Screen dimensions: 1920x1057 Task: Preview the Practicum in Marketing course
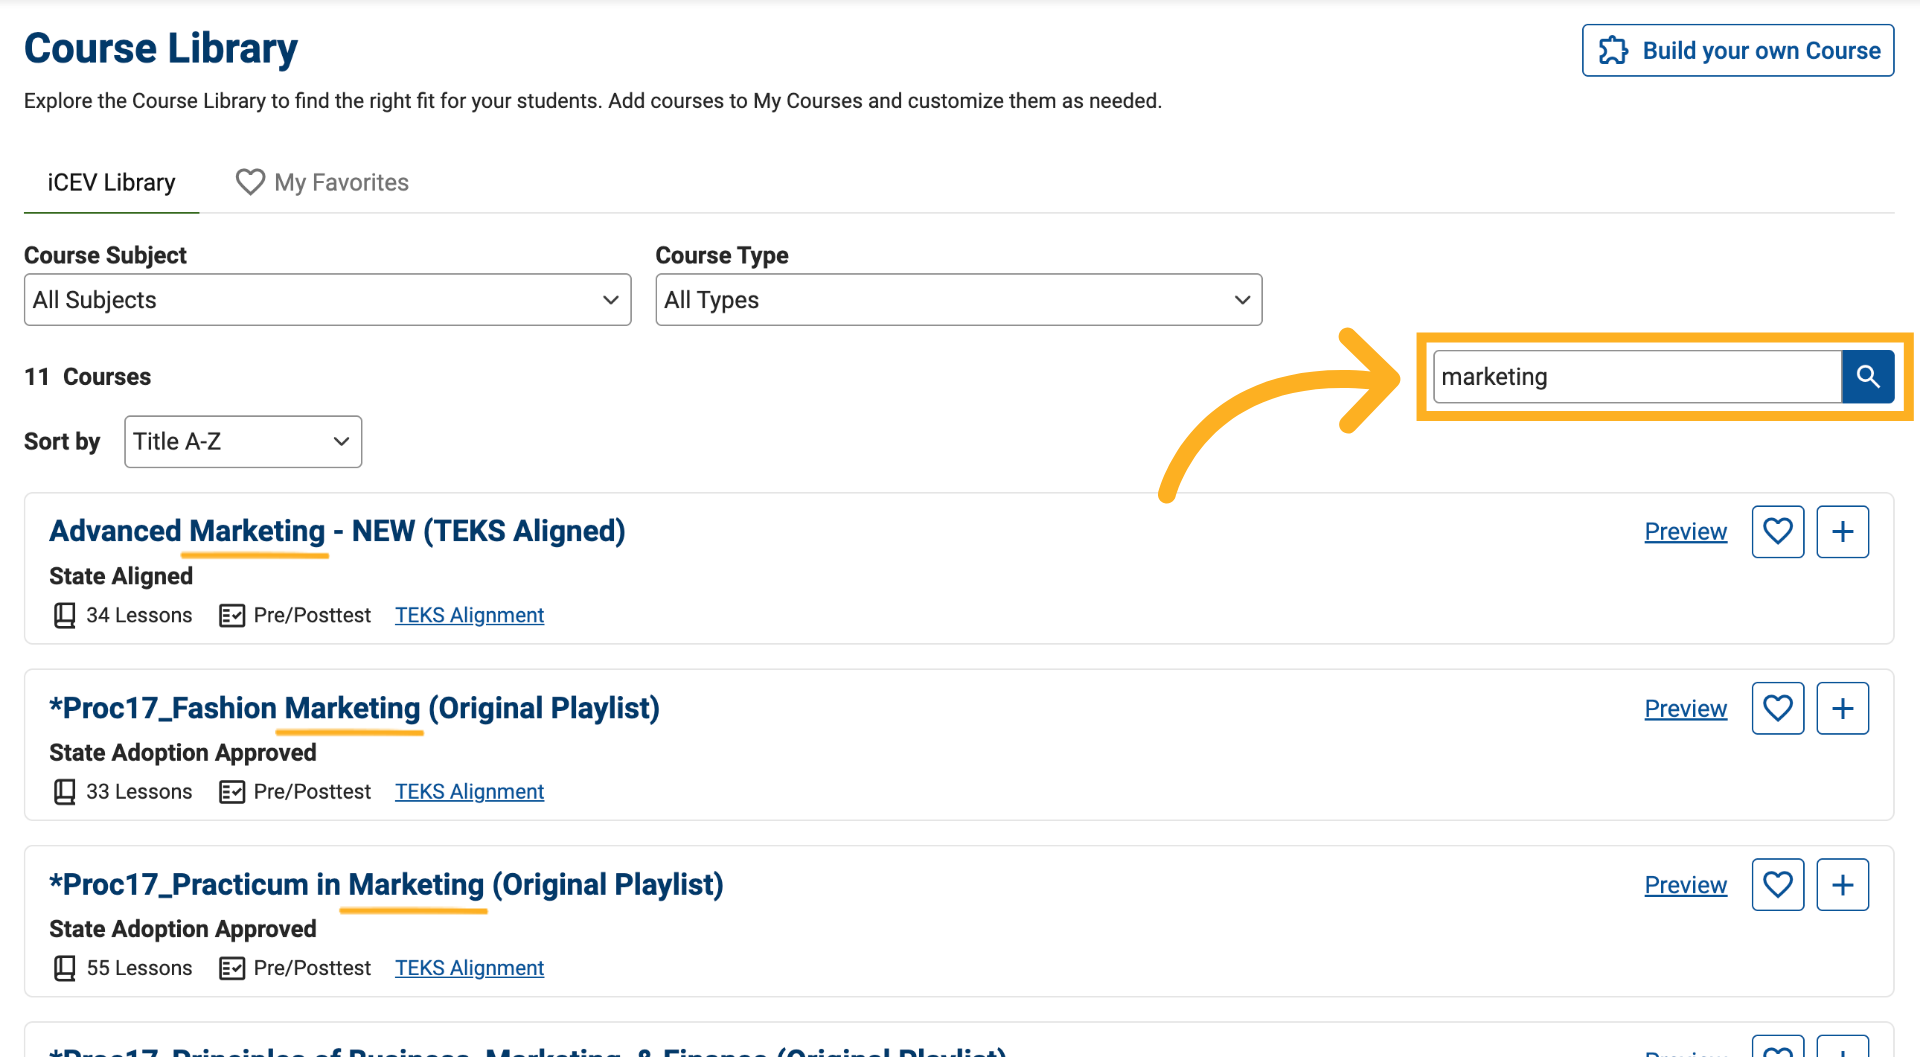coord(1685,885)
